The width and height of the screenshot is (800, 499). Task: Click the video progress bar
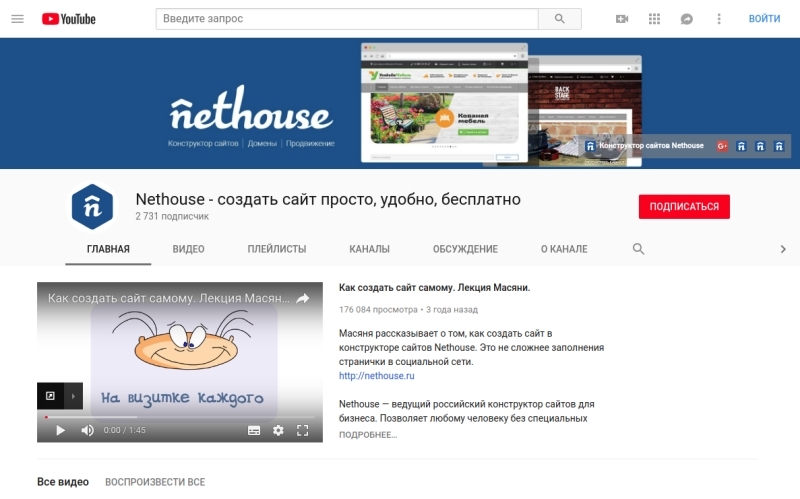tap(180, 417)
